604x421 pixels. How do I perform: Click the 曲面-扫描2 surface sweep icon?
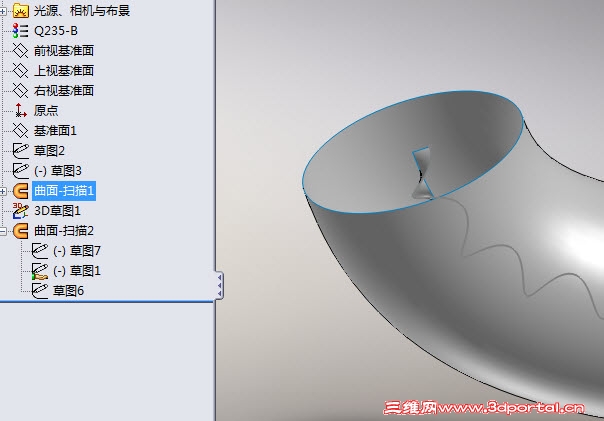pyautogui.click(x=20, y=231)
